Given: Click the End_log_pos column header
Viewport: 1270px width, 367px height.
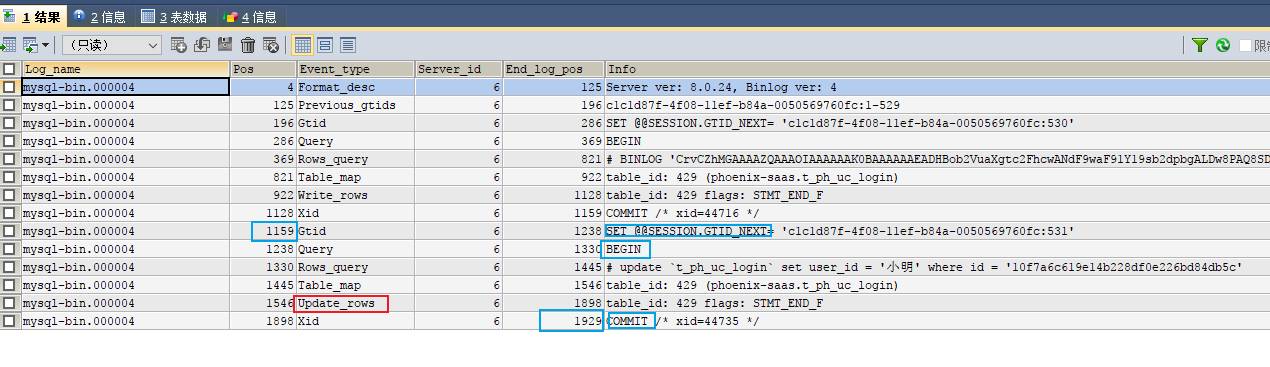Looking at the screenshot, I should click(554, 69).
